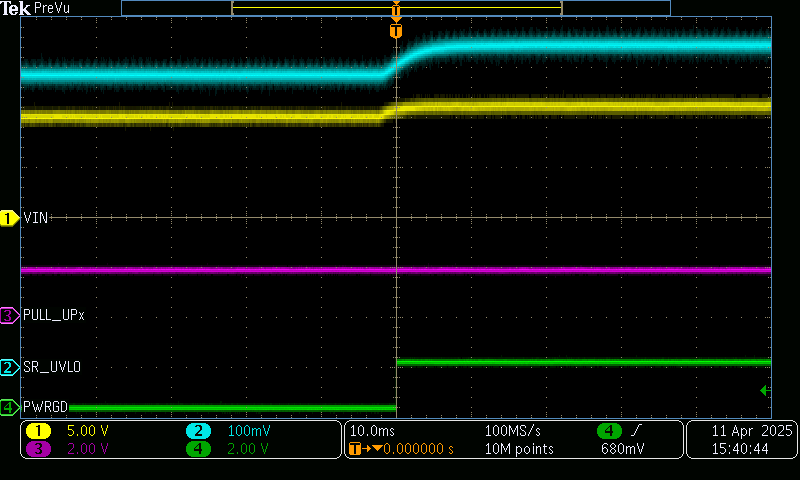
Task: Click the record overview bar at top
Action: [396, 8]
